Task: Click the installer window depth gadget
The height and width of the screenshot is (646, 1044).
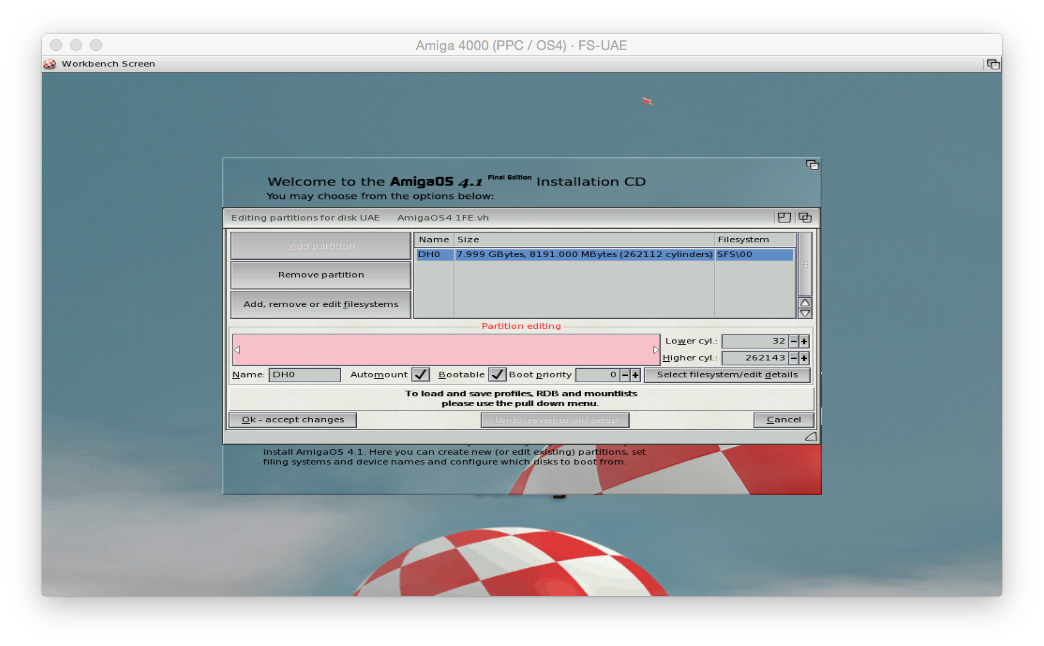Action: pos(812,164)
